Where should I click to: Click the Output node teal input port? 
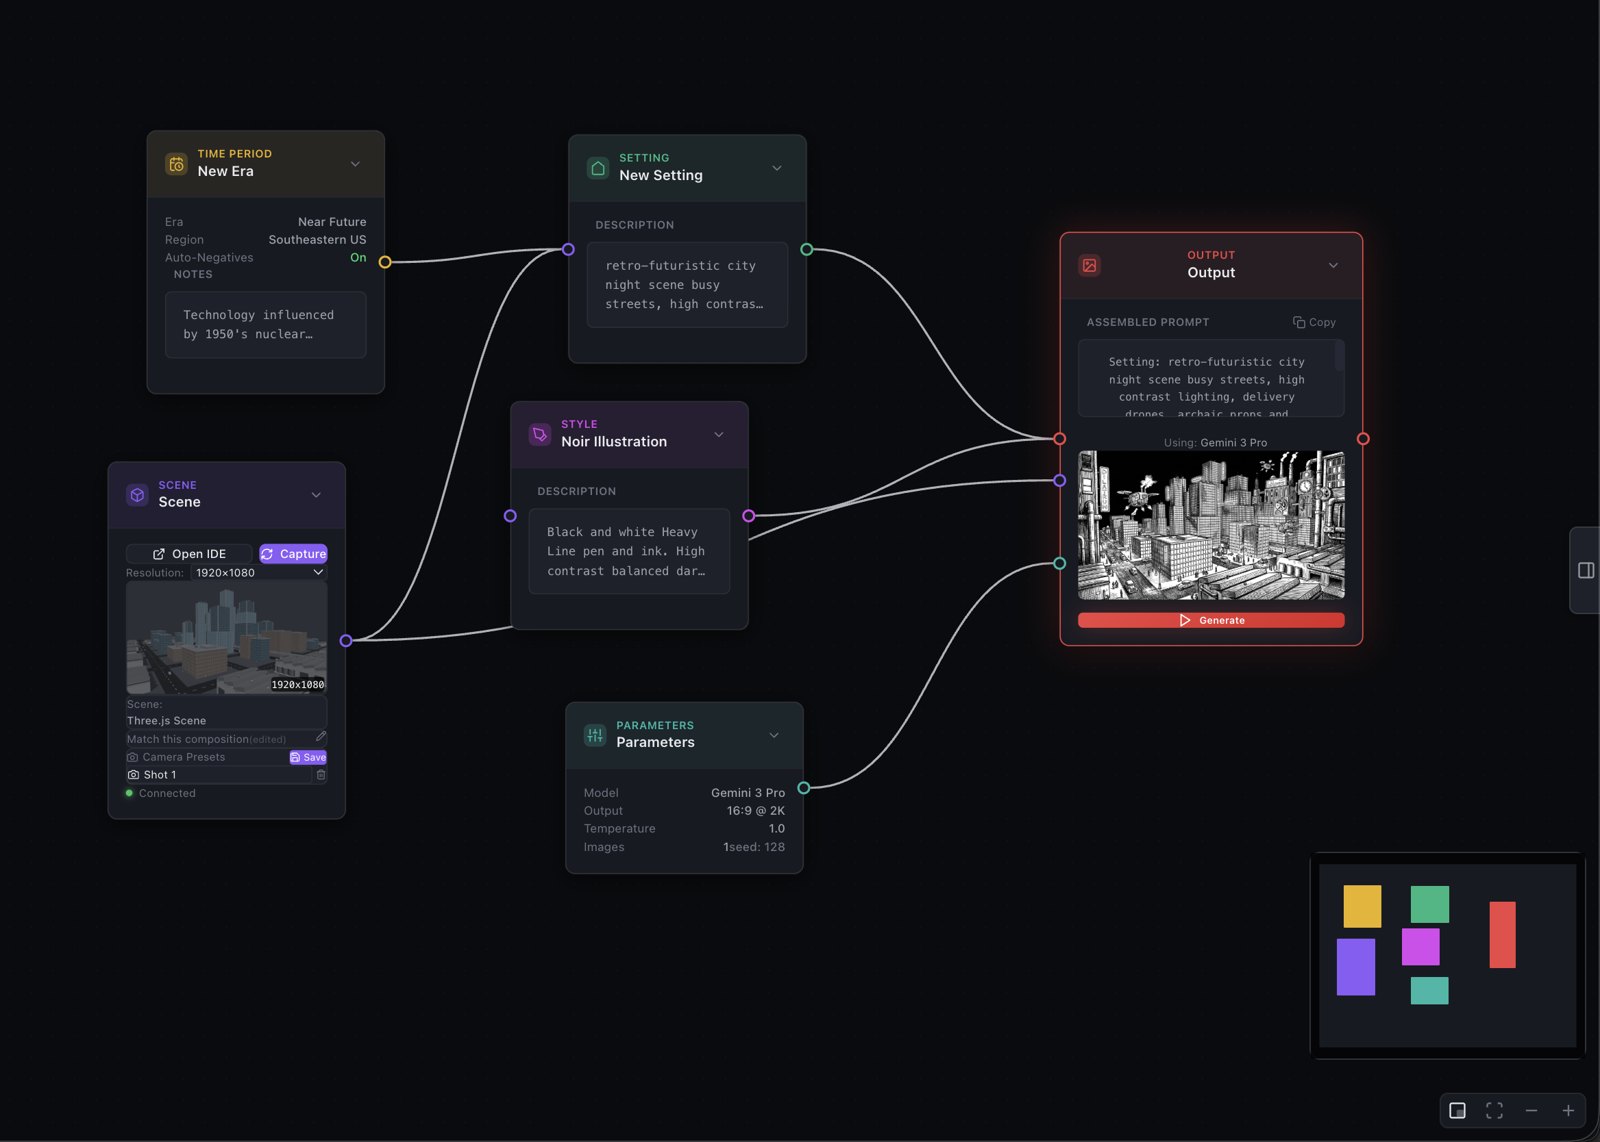tap(1060, 564)
